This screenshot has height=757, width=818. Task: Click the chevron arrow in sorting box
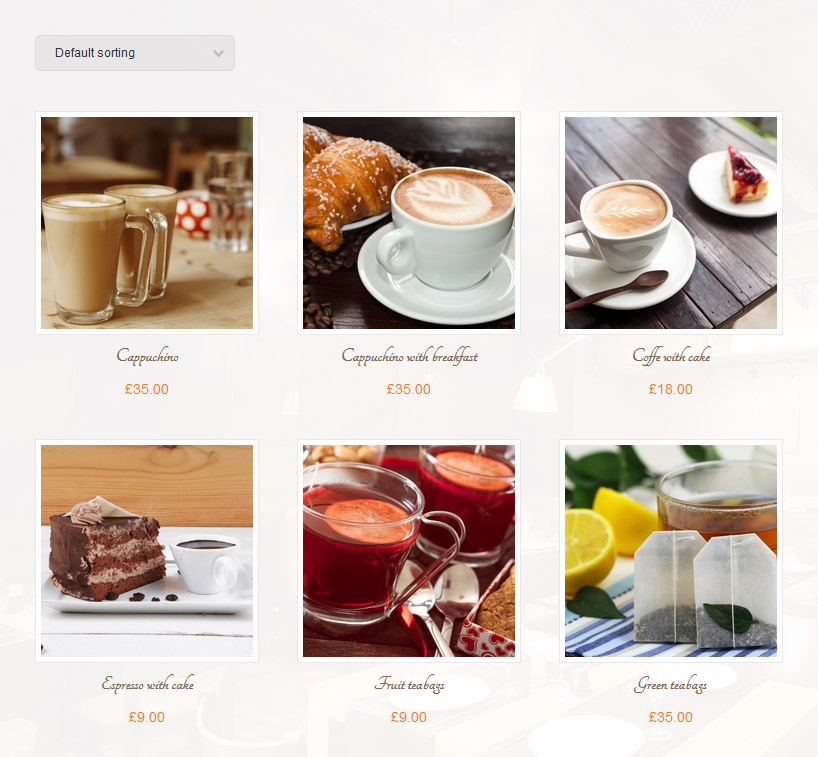click(219, 53)
